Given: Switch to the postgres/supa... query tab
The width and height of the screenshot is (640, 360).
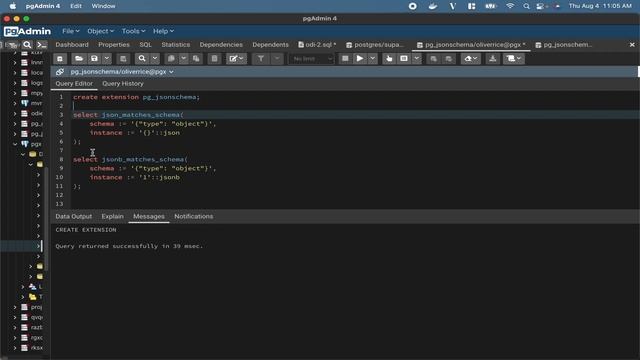Looking at the screenshot, I should [375, 44].
